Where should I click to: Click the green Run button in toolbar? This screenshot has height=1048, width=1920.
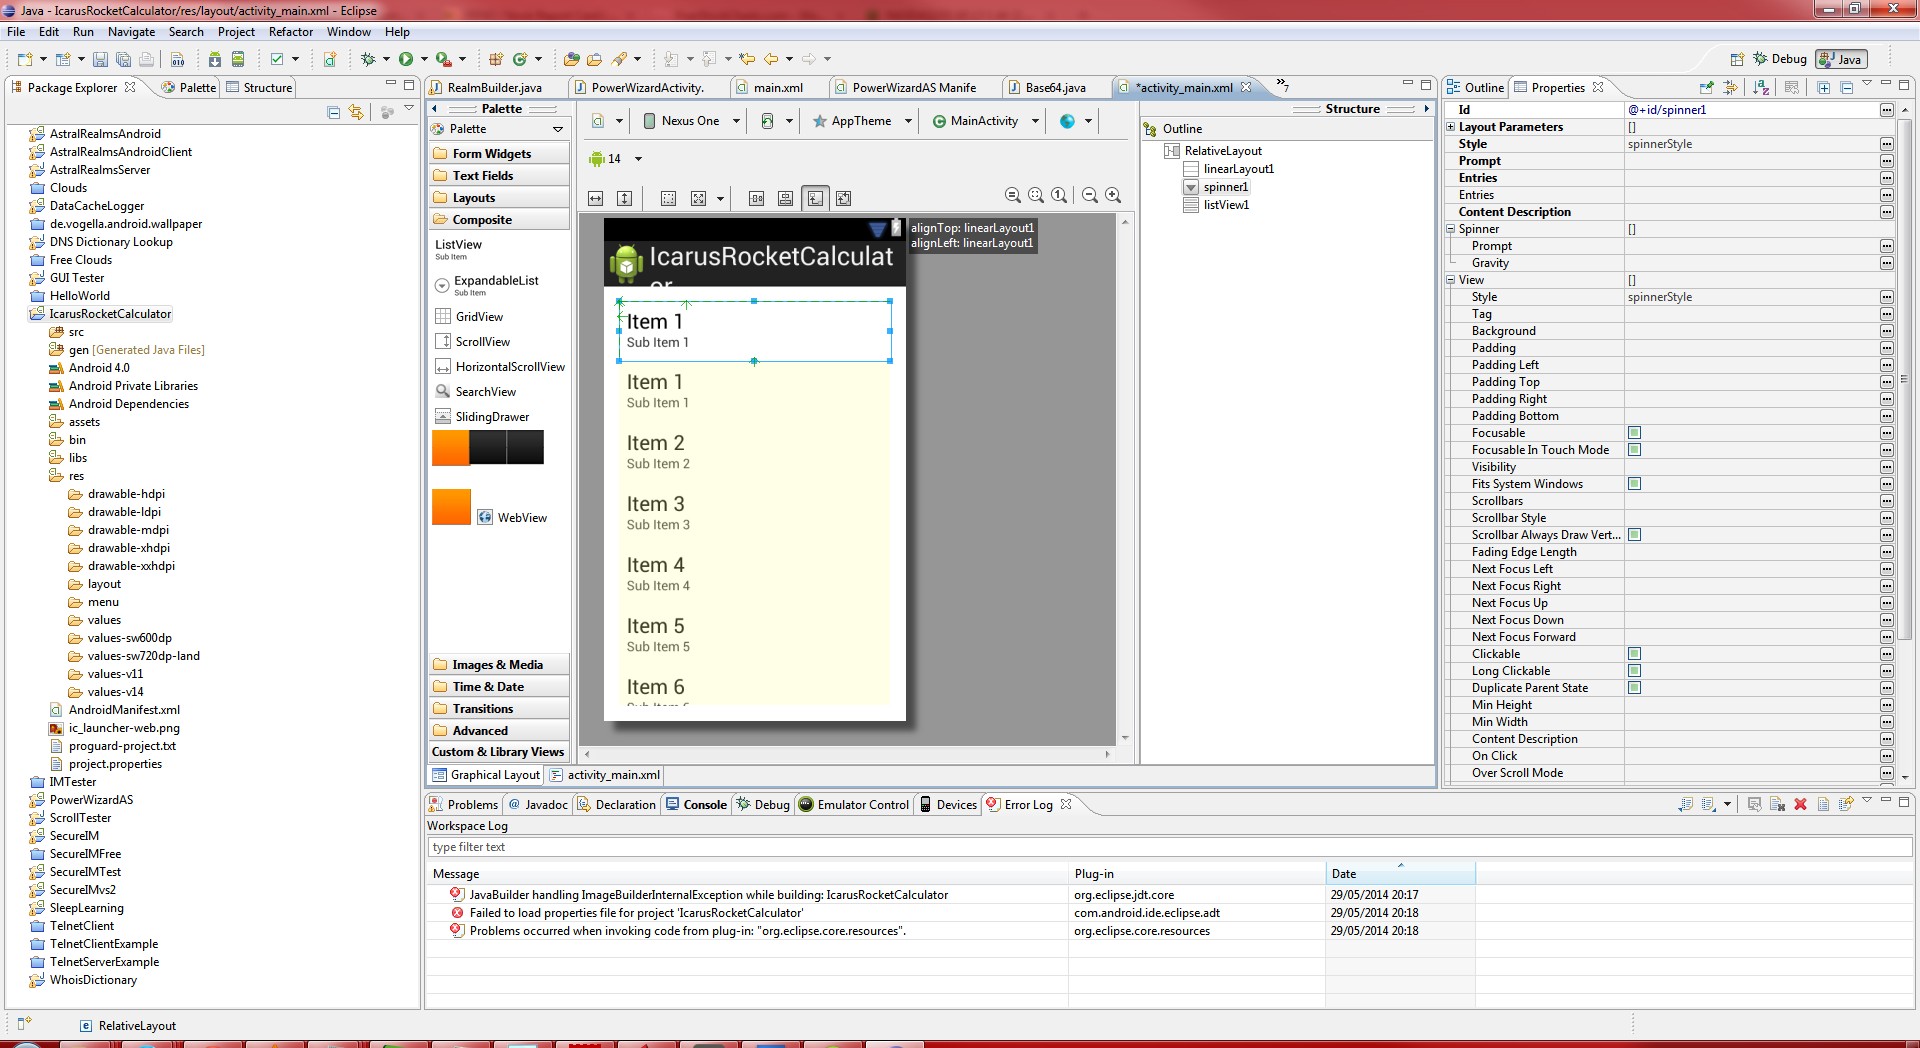point(406,60)
